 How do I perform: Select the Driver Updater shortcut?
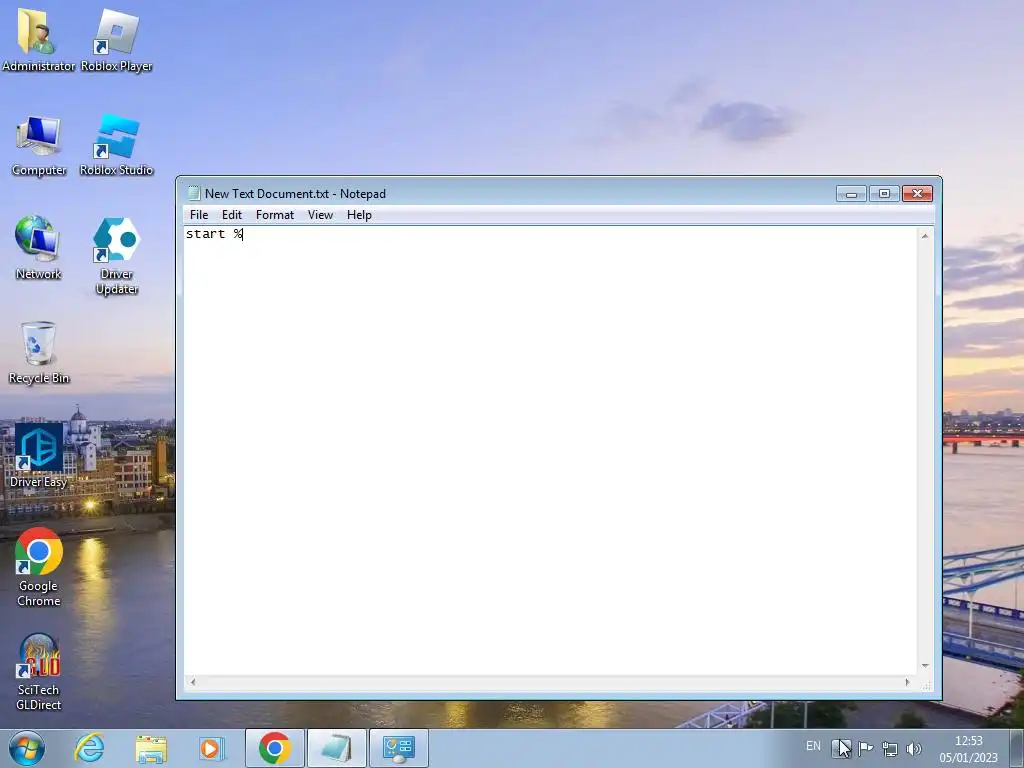(x=116, y=256)
